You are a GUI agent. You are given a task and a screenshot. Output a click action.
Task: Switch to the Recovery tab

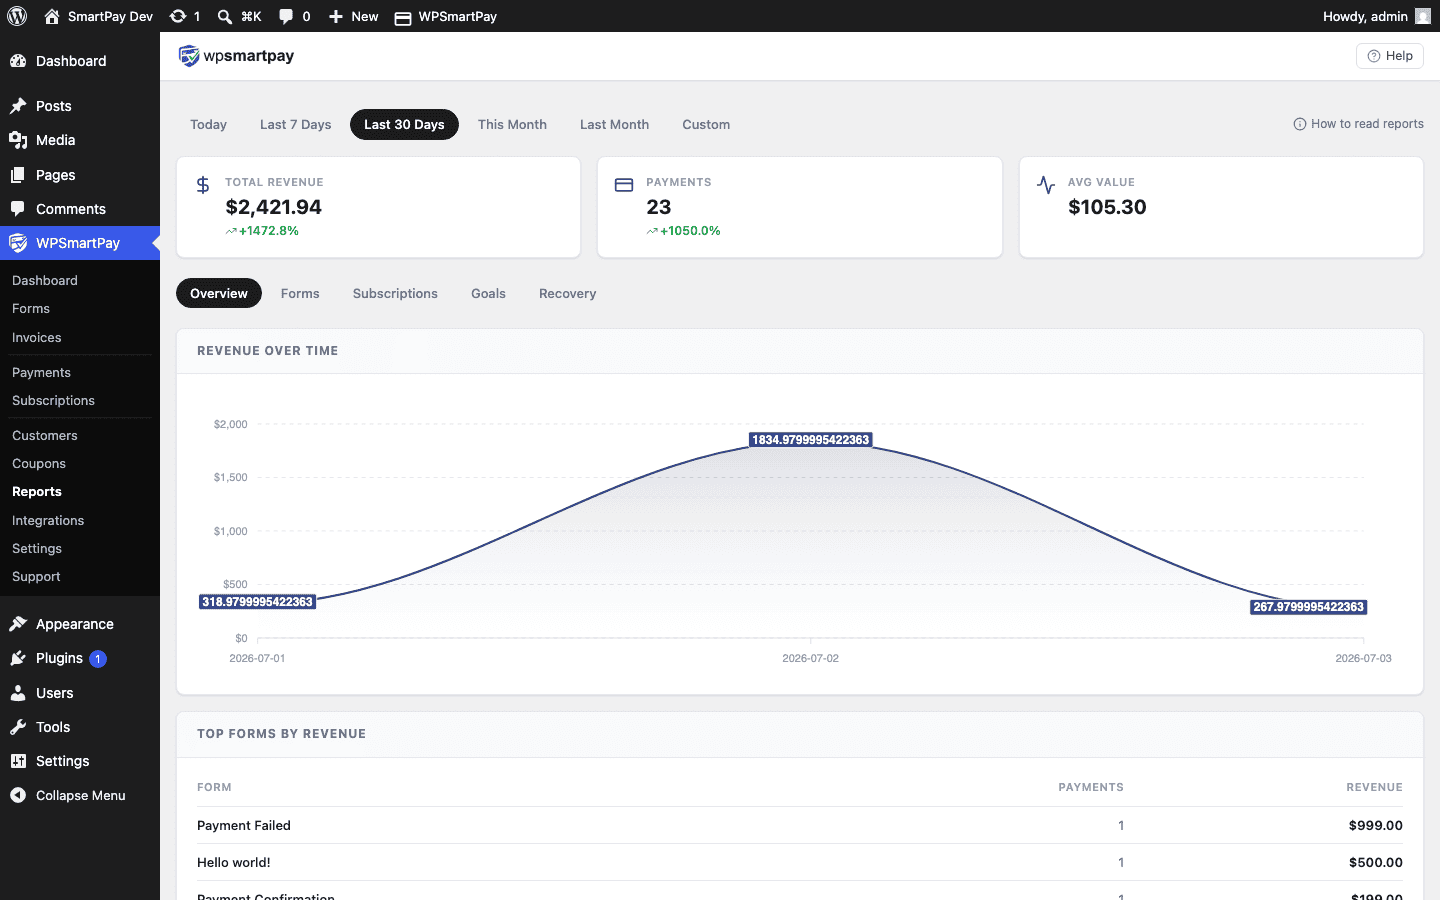point(567,293)
